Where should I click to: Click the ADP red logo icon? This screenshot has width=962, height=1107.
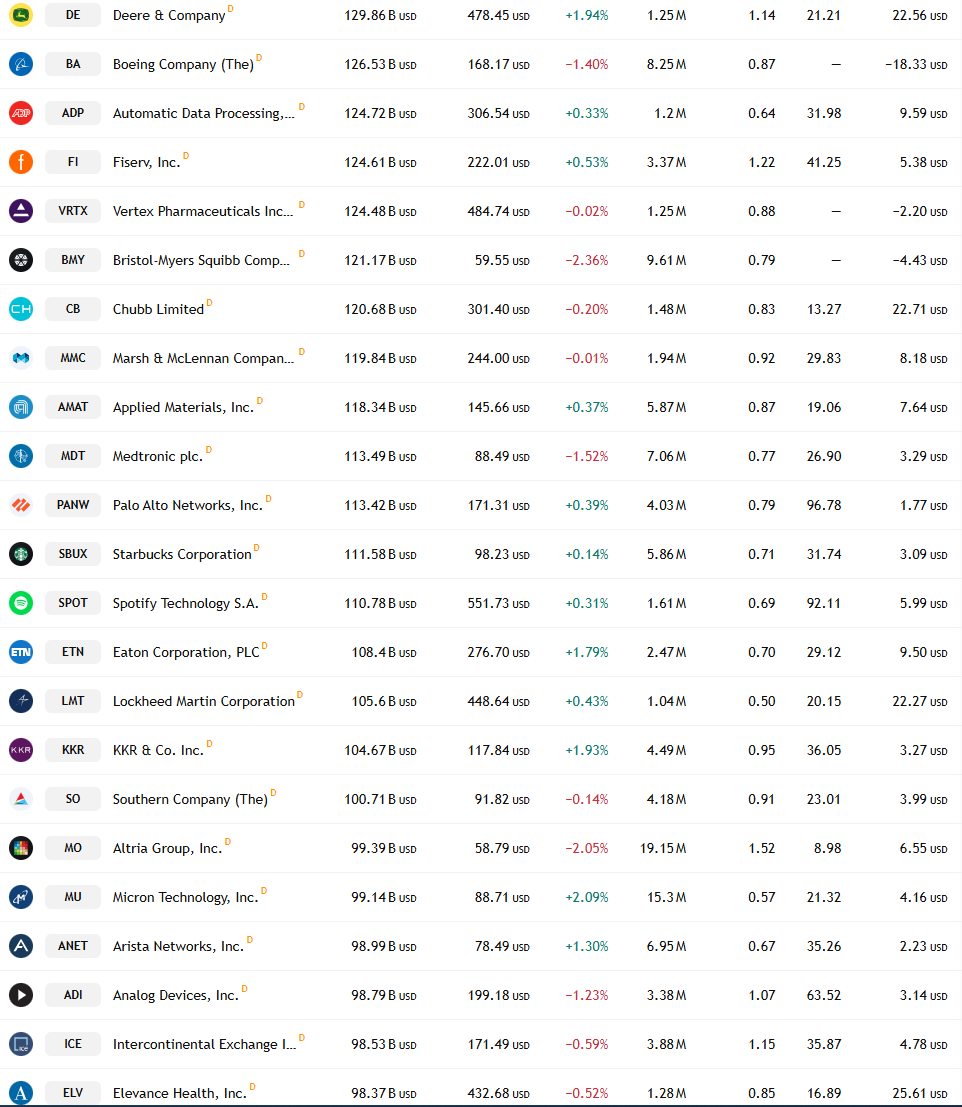tap(21, 113)
